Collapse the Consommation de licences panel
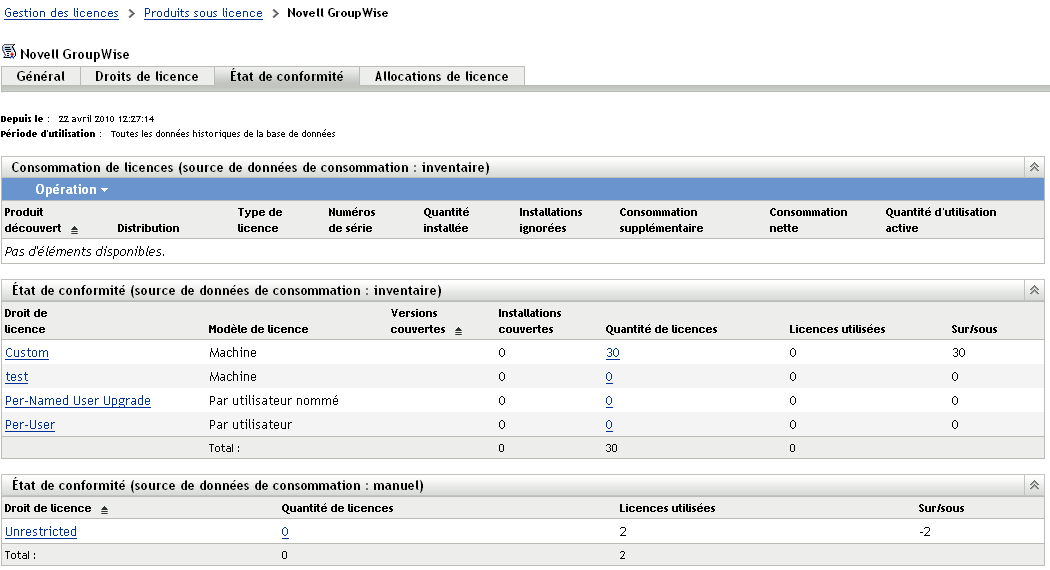Viewport: 1050px width, 570px height. click(1035, 168)
